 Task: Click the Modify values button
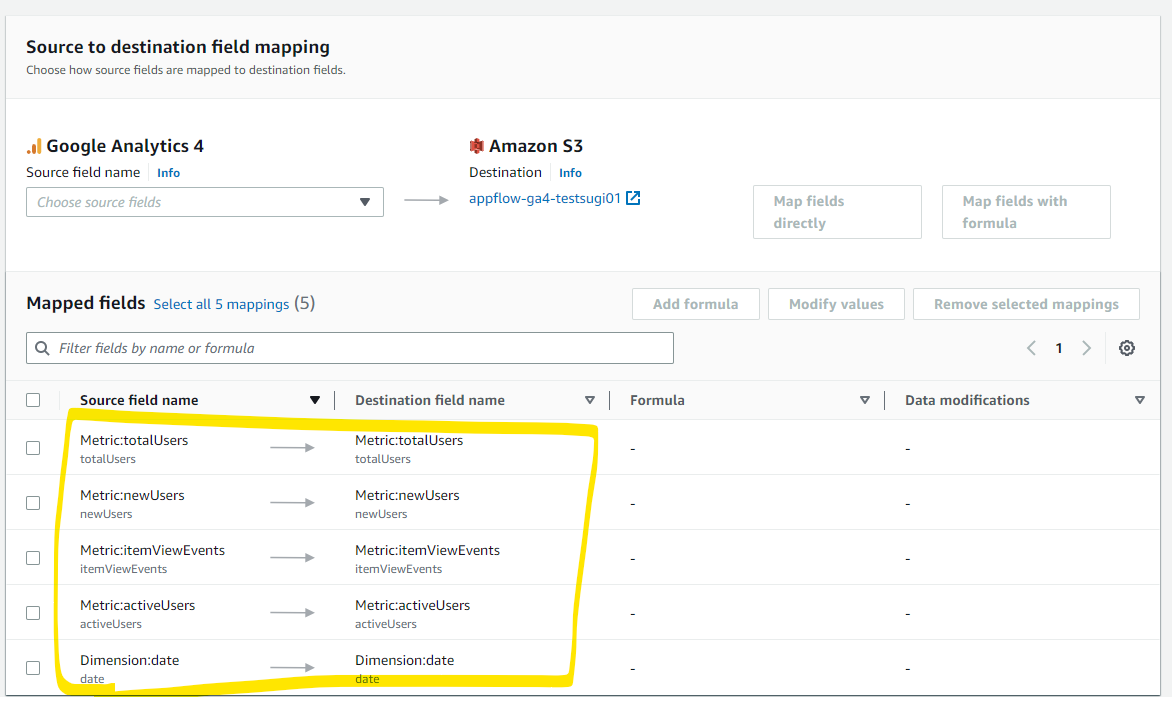pos(836,304)
